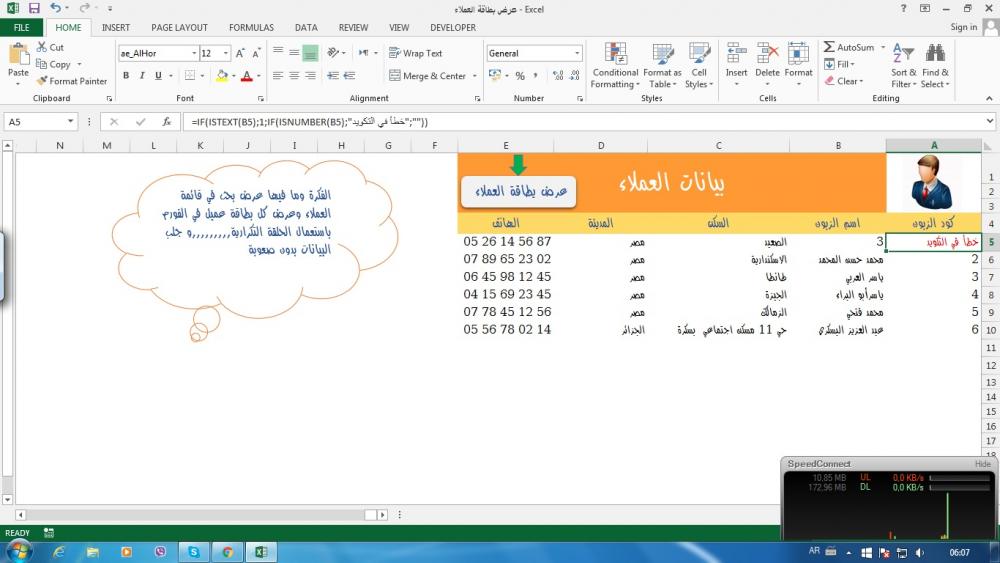Screen dimensions: 1000x563
Task: Click Hide in SpeedConnect widget
Action: pyautogui.click(x=983, y=464)
